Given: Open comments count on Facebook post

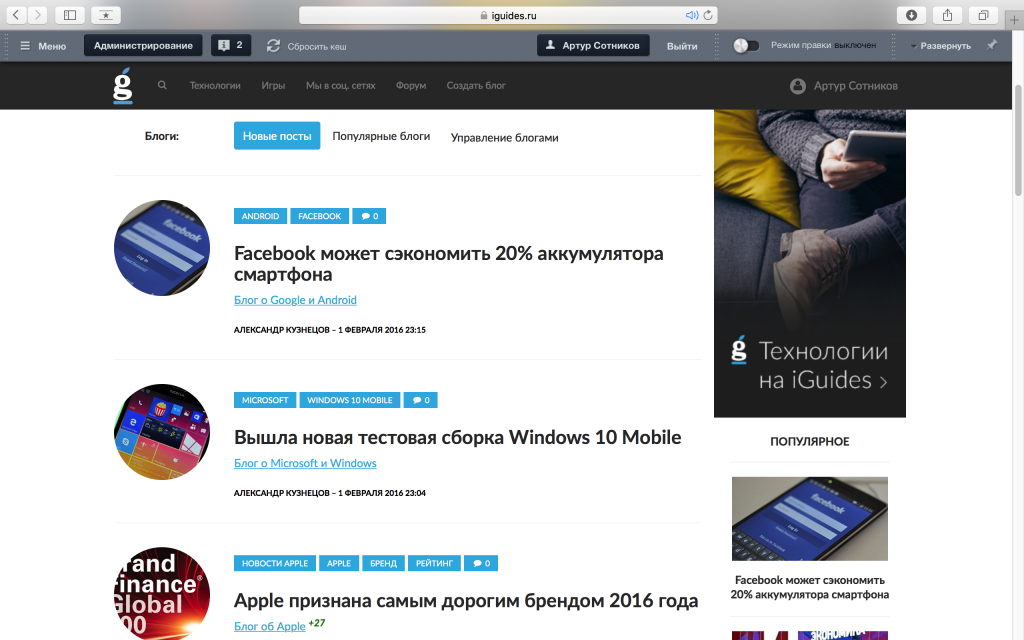Looking at the screenshot, I should click(369, 216).
